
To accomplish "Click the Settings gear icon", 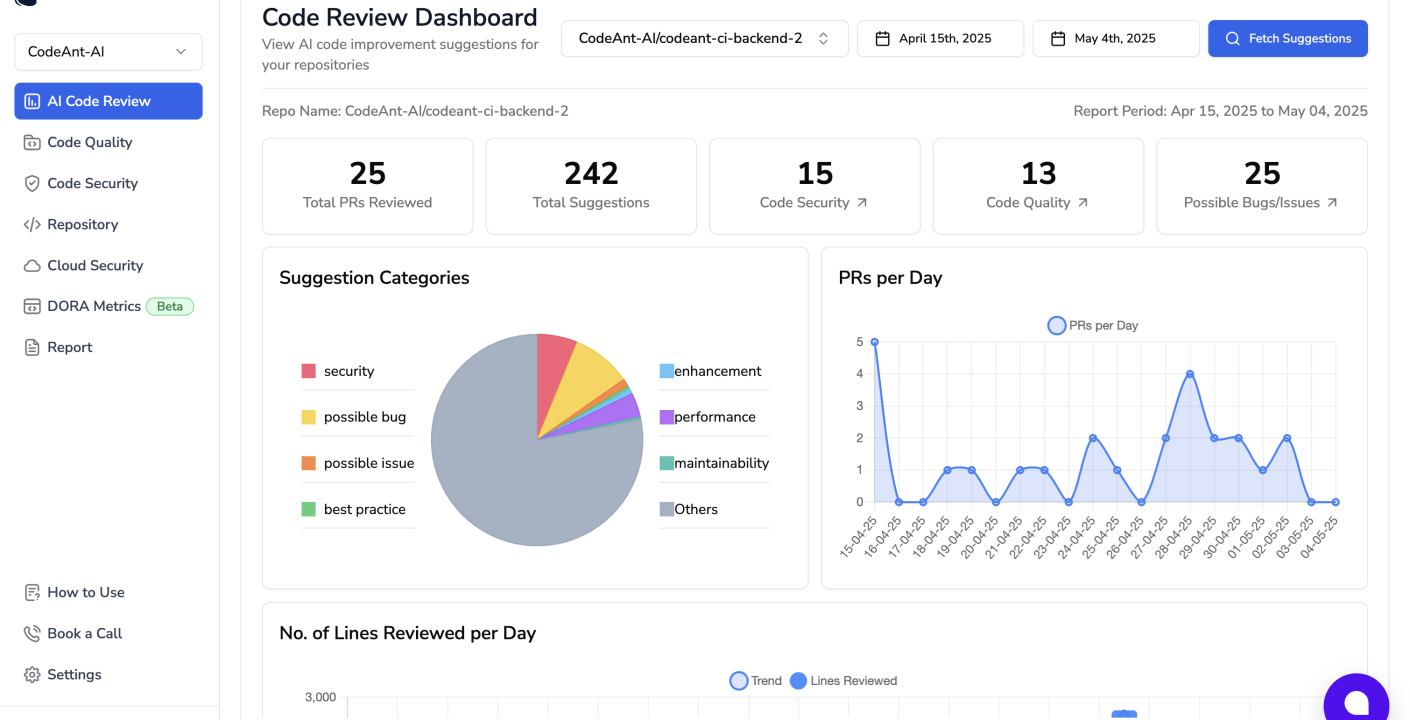I will pos(32,674).
